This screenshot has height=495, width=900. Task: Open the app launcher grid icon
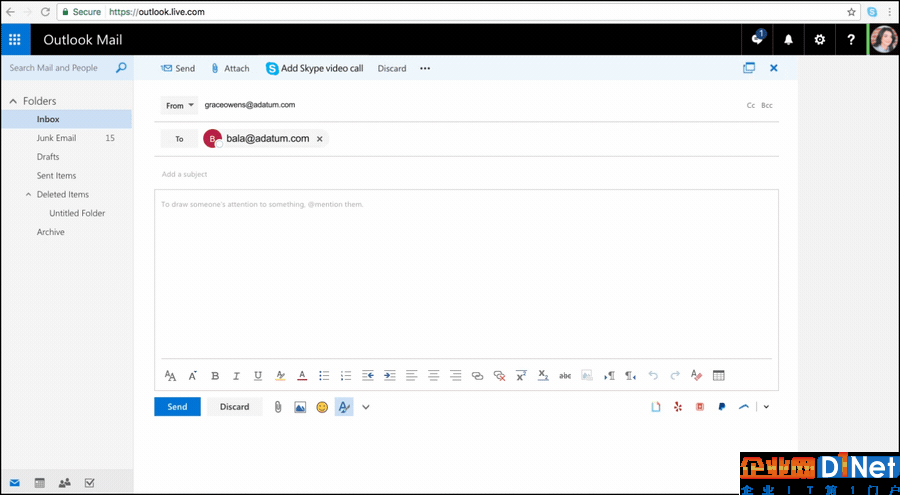pos(15,40)
